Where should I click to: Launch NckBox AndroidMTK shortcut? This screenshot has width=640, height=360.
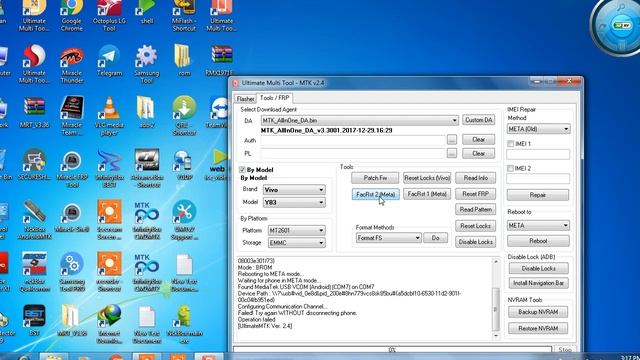[x=34, y=220]
